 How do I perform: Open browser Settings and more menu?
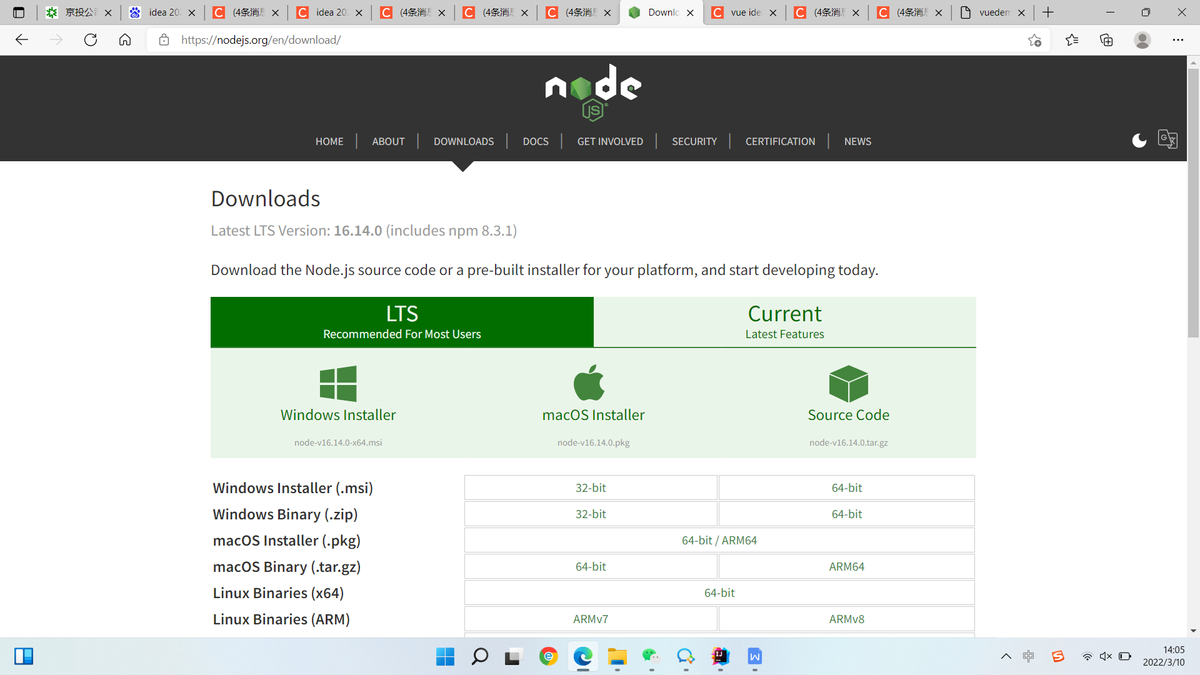click(1176, 40)
